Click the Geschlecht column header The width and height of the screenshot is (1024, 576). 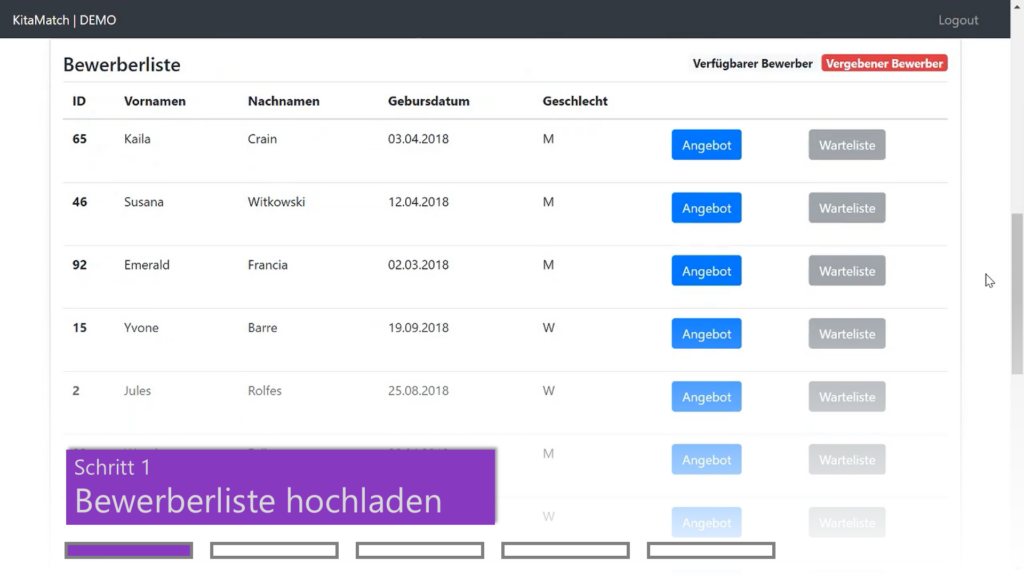point(575,101)
